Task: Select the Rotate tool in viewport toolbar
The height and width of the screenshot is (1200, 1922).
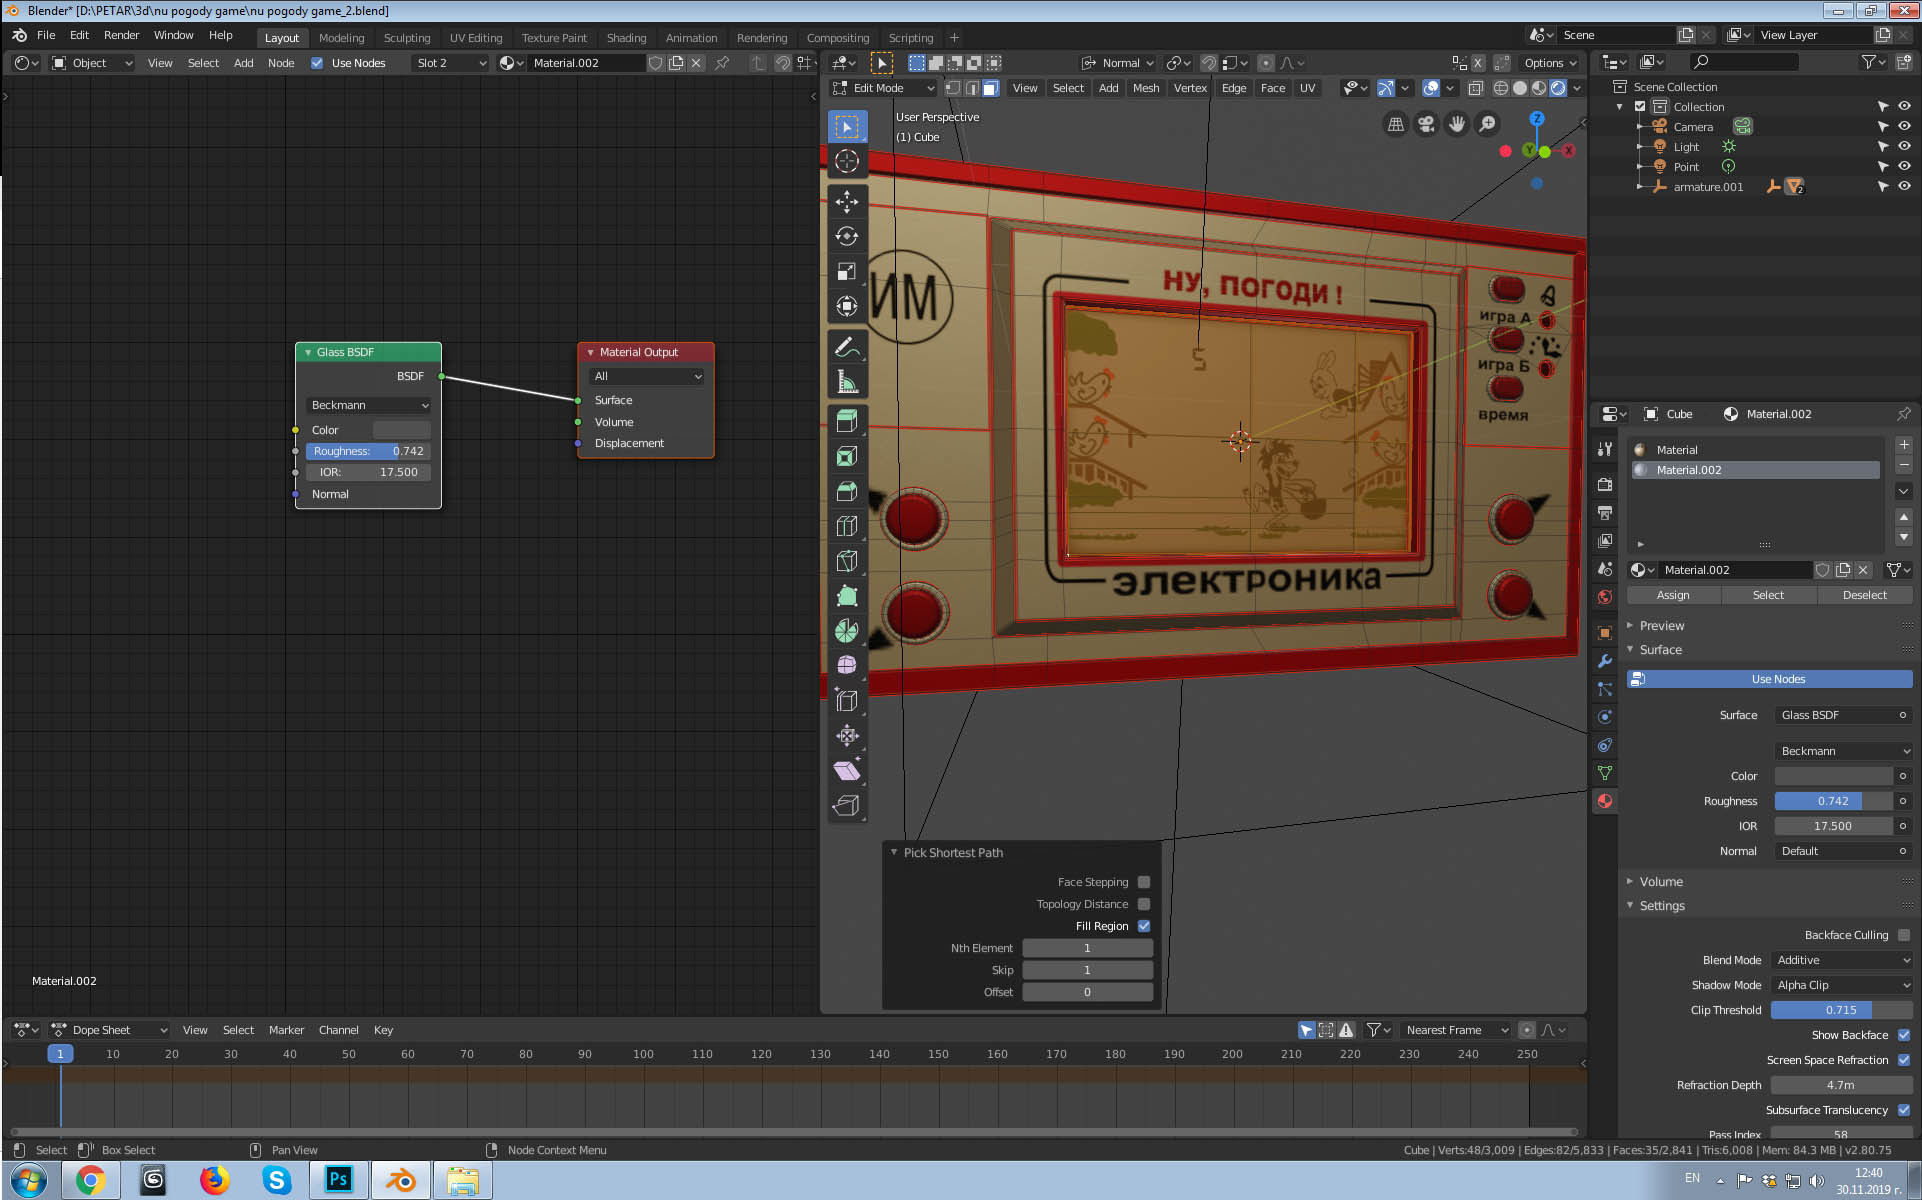Action: pos(847,236)
